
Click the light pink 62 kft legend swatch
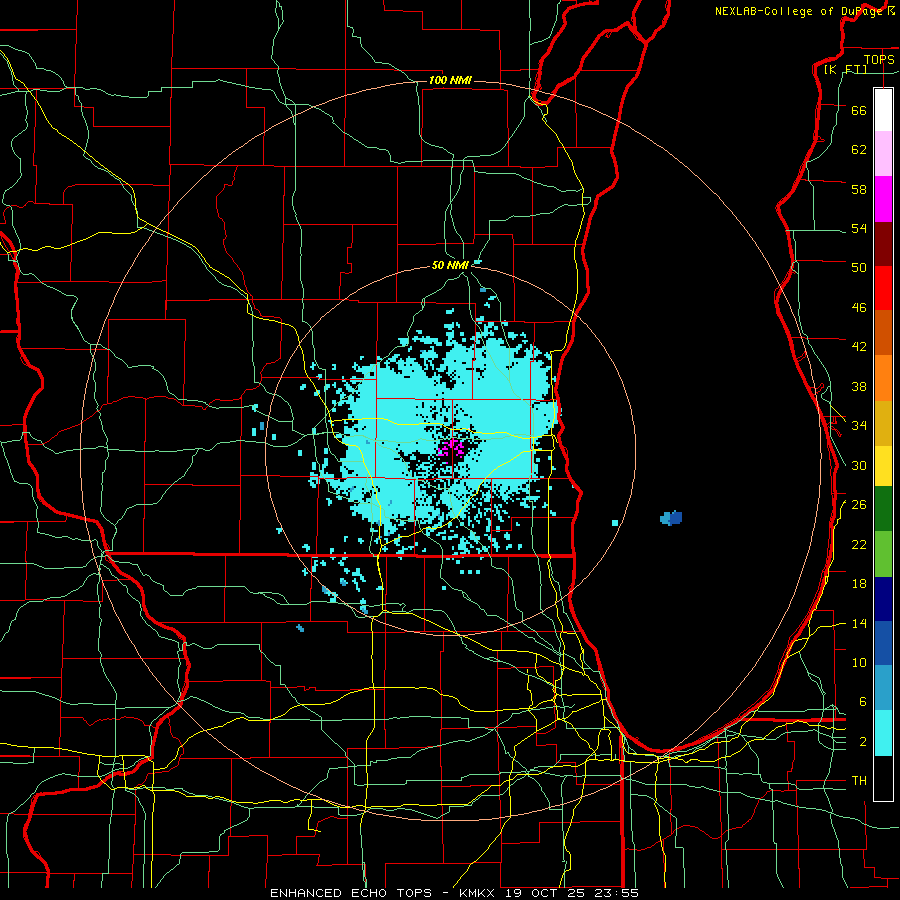tap(883, 154)
